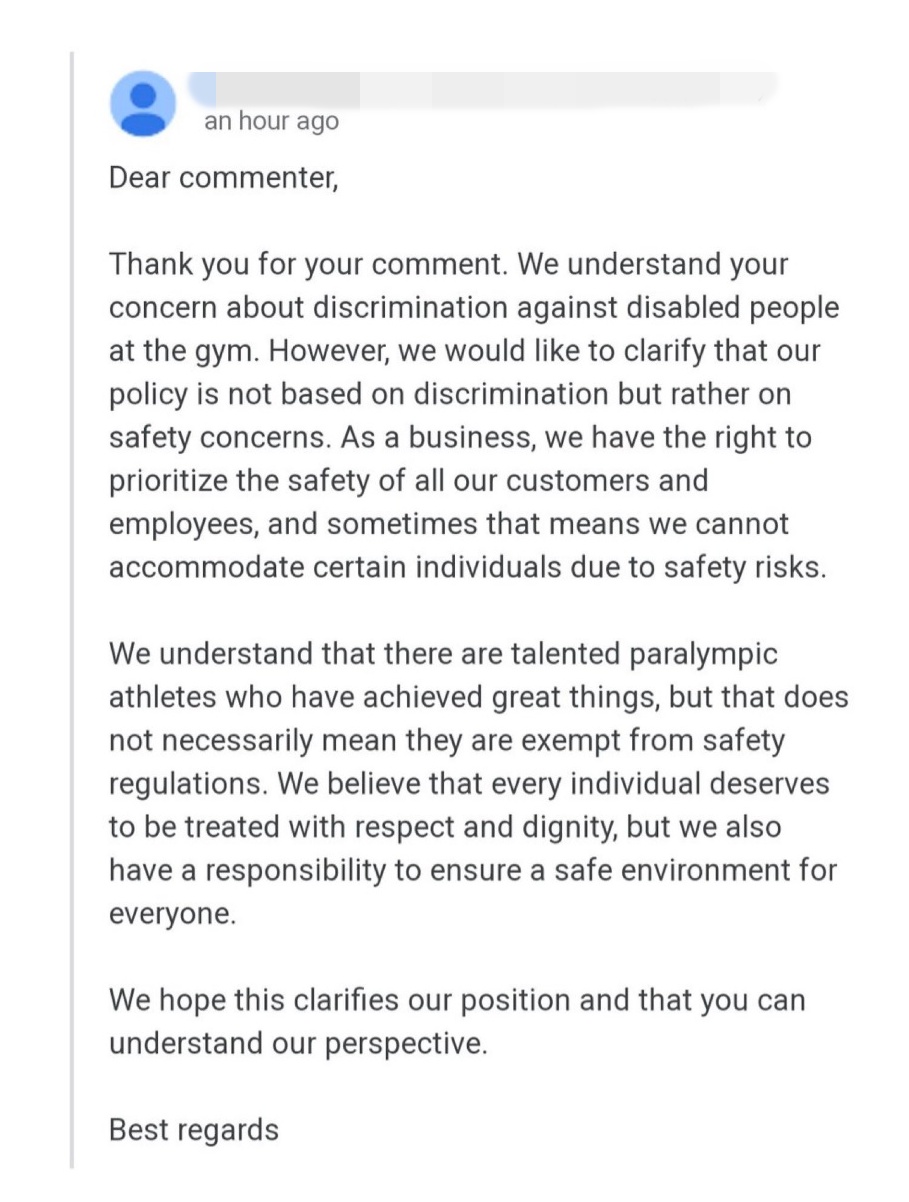
Task: Click the "Dear commenter," greeting line
Action: pos(224,180)
